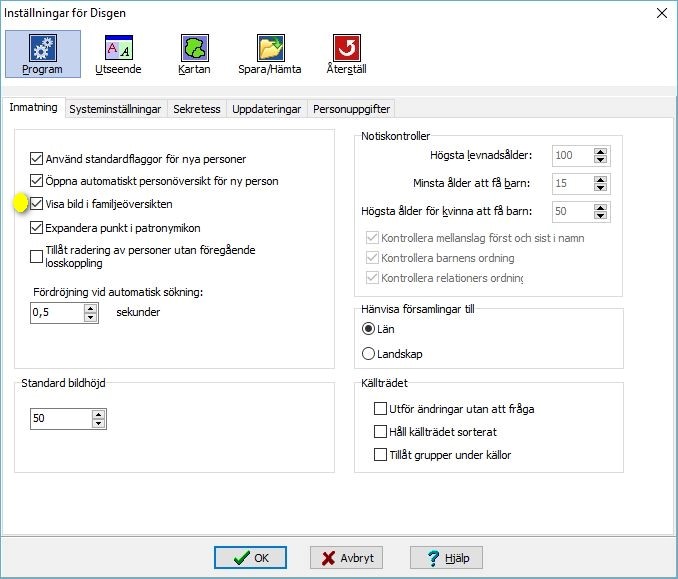This screenshot has width=678, height=579.
Task: Increase Högsta levnadsålder value
Action: coord(600,151)
